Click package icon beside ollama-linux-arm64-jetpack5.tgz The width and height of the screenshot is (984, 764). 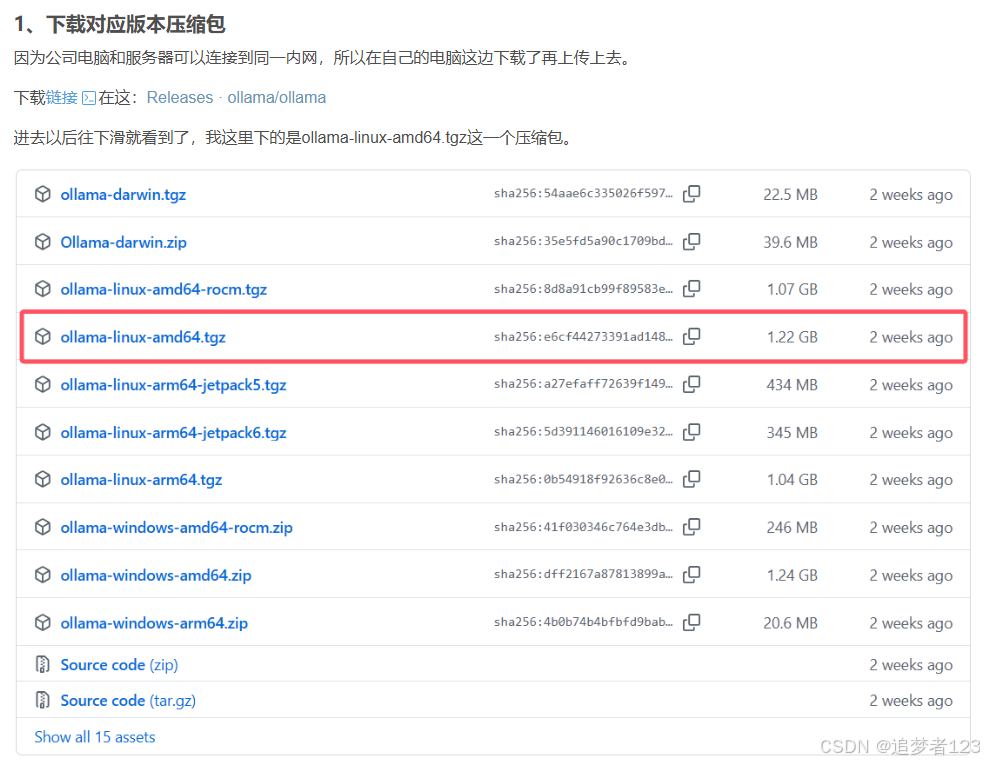click(43, 384)
